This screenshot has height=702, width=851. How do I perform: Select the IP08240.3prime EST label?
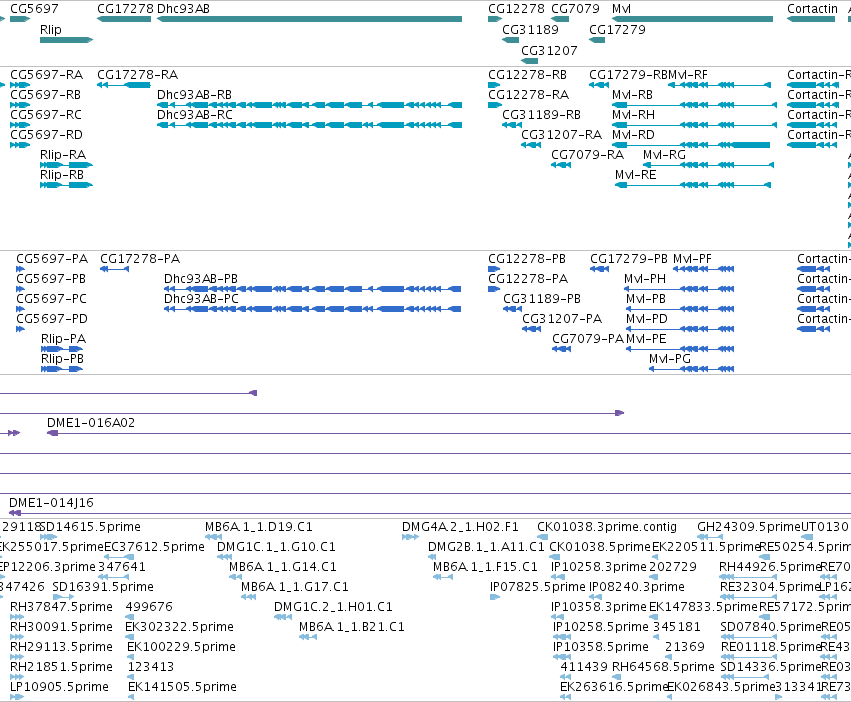pos(637,587)
